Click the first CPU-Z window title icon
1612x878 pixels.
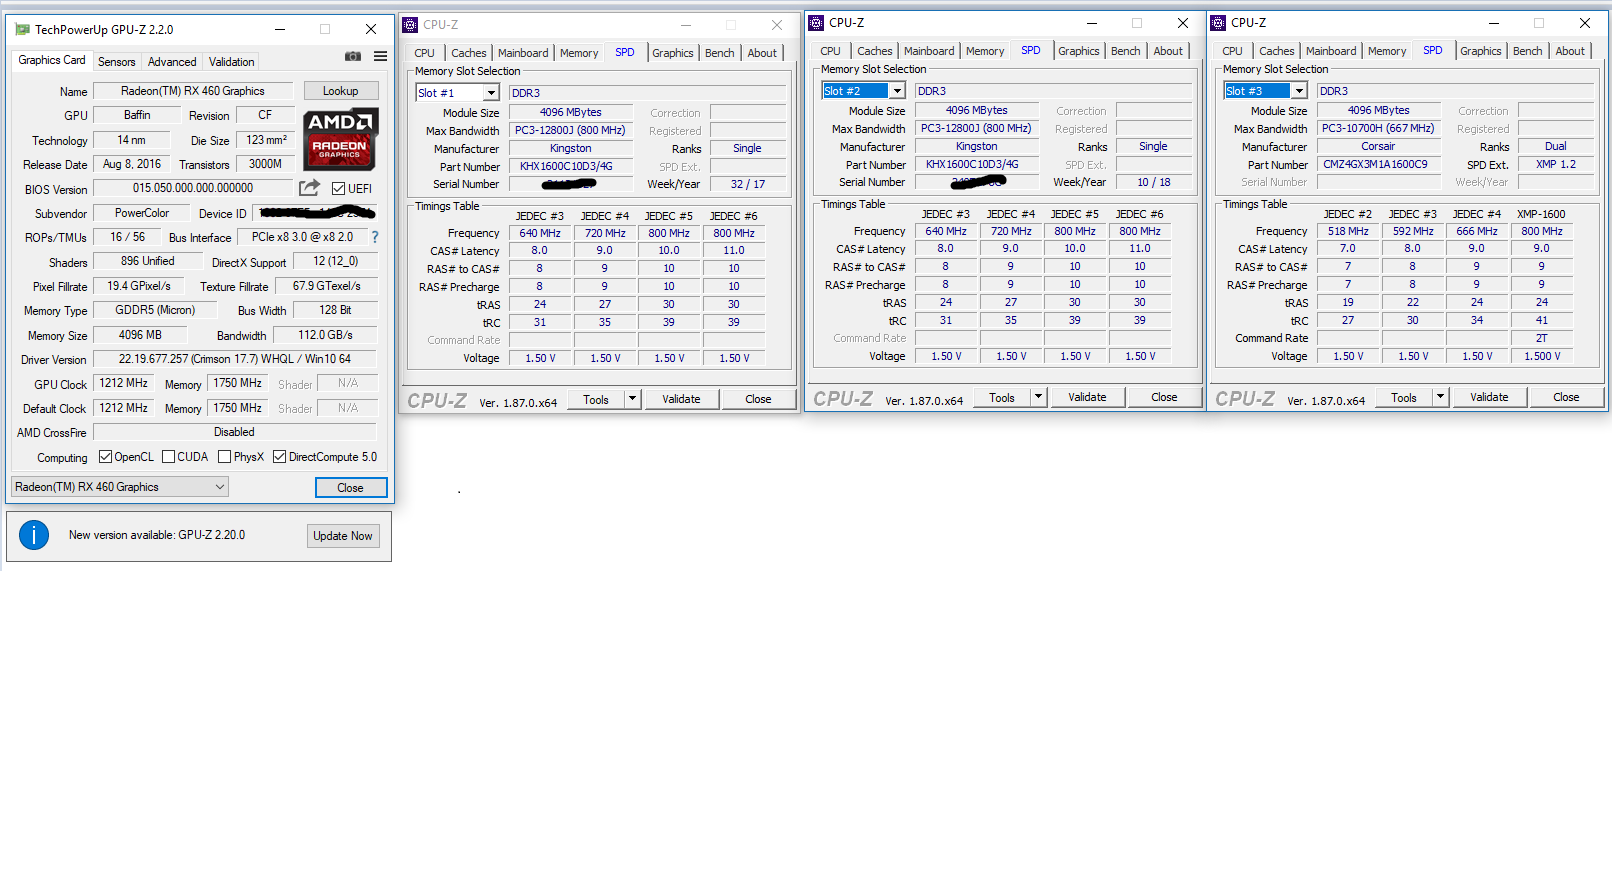[410, 25]
